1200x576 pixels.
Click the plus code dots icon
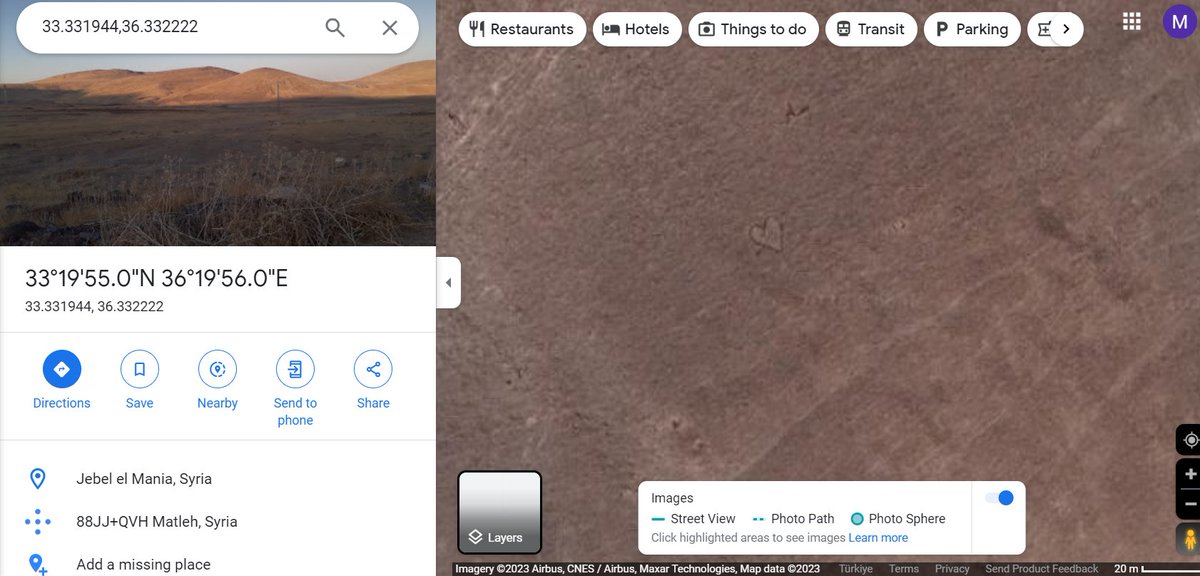pyautogui.click(x=38, y=522)
